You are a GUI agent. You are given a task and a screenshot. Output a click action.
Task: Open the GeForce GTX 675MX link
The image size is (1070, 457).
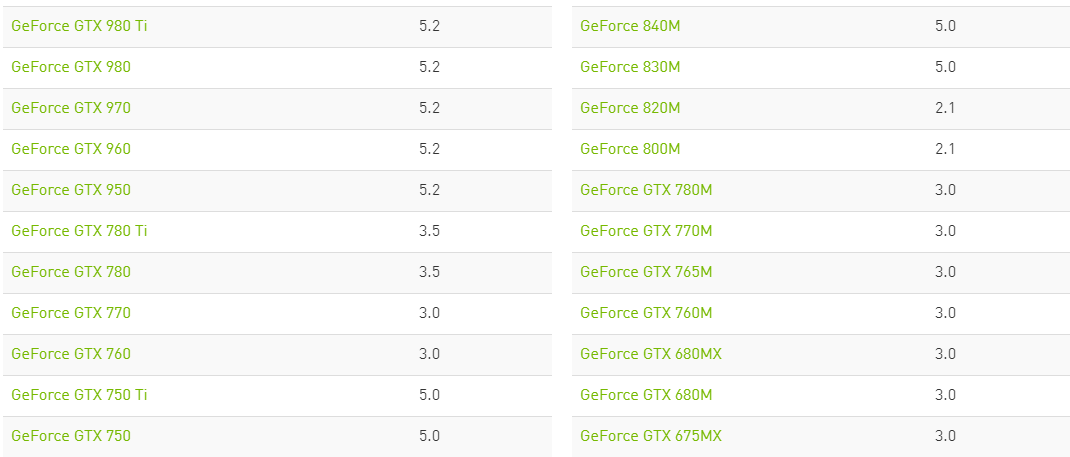pos(651,436)
